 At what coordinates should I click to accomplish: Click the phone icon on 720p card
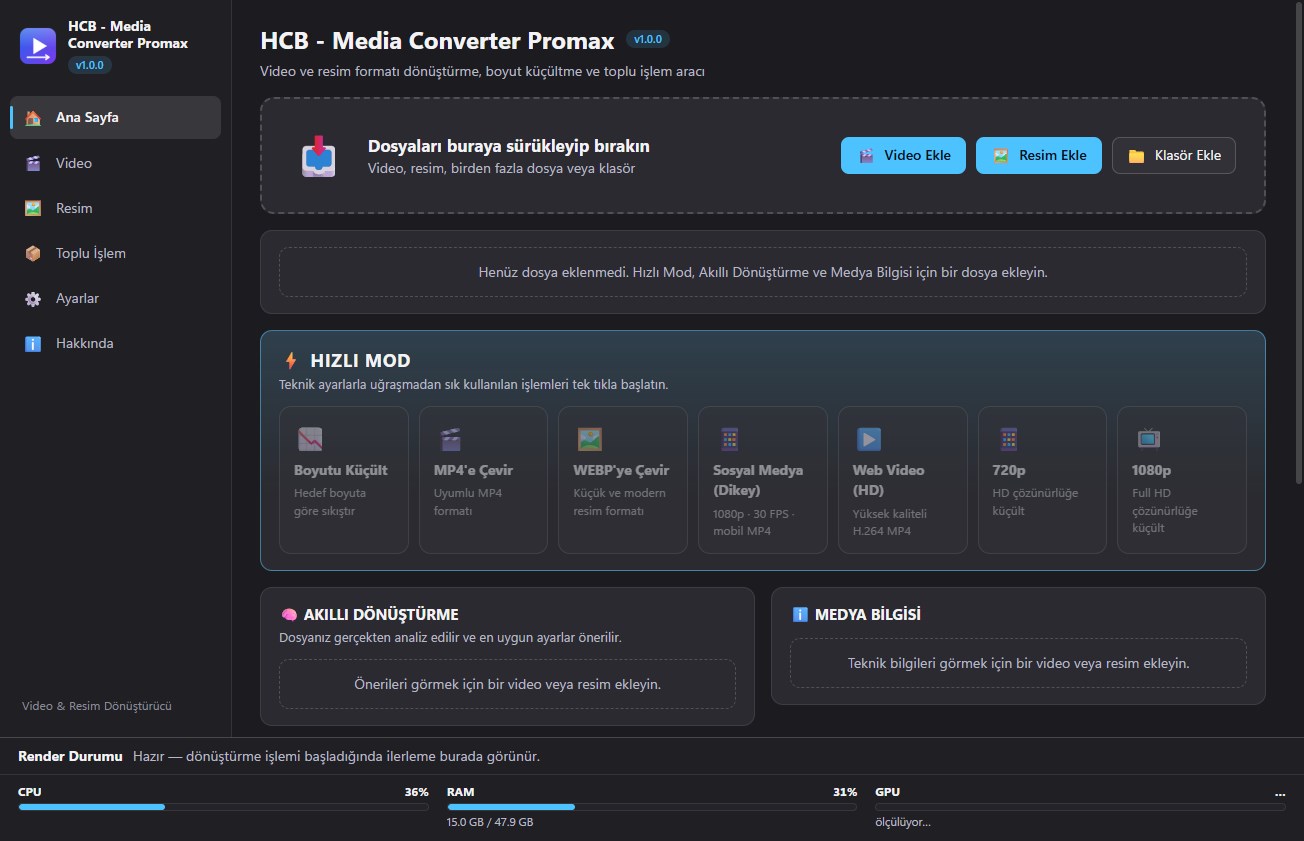click(1008, 439)
